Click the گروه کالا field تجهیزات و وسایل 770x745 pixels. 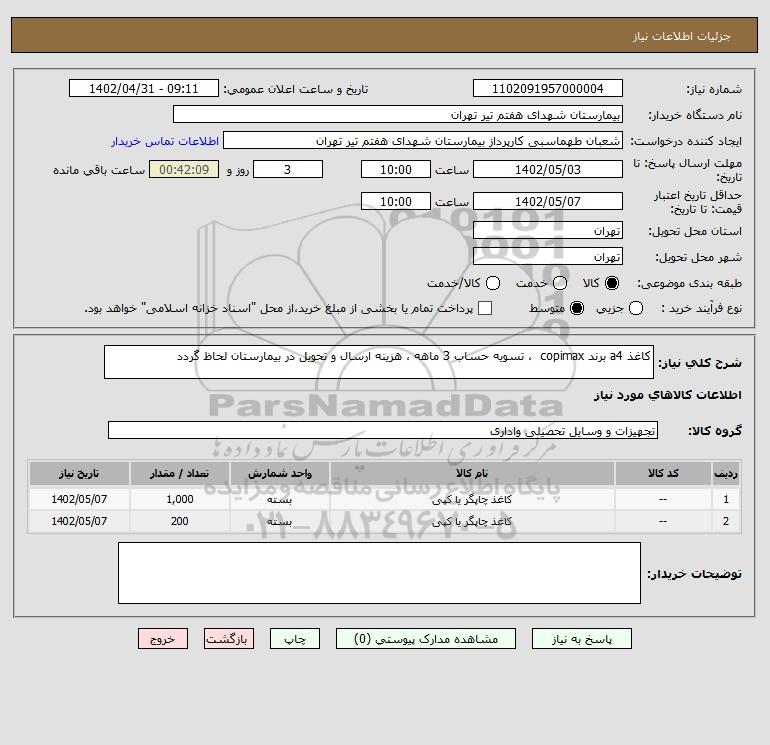(383, 430)
